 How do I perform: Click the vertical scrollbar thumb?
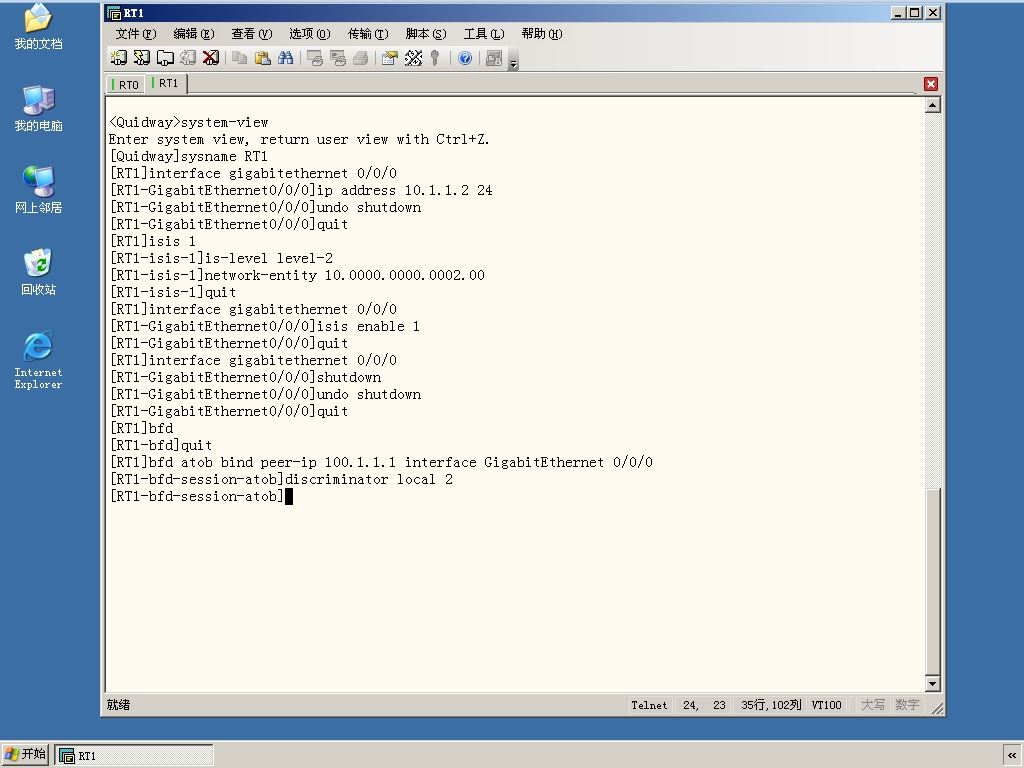[x=933, y=581]
